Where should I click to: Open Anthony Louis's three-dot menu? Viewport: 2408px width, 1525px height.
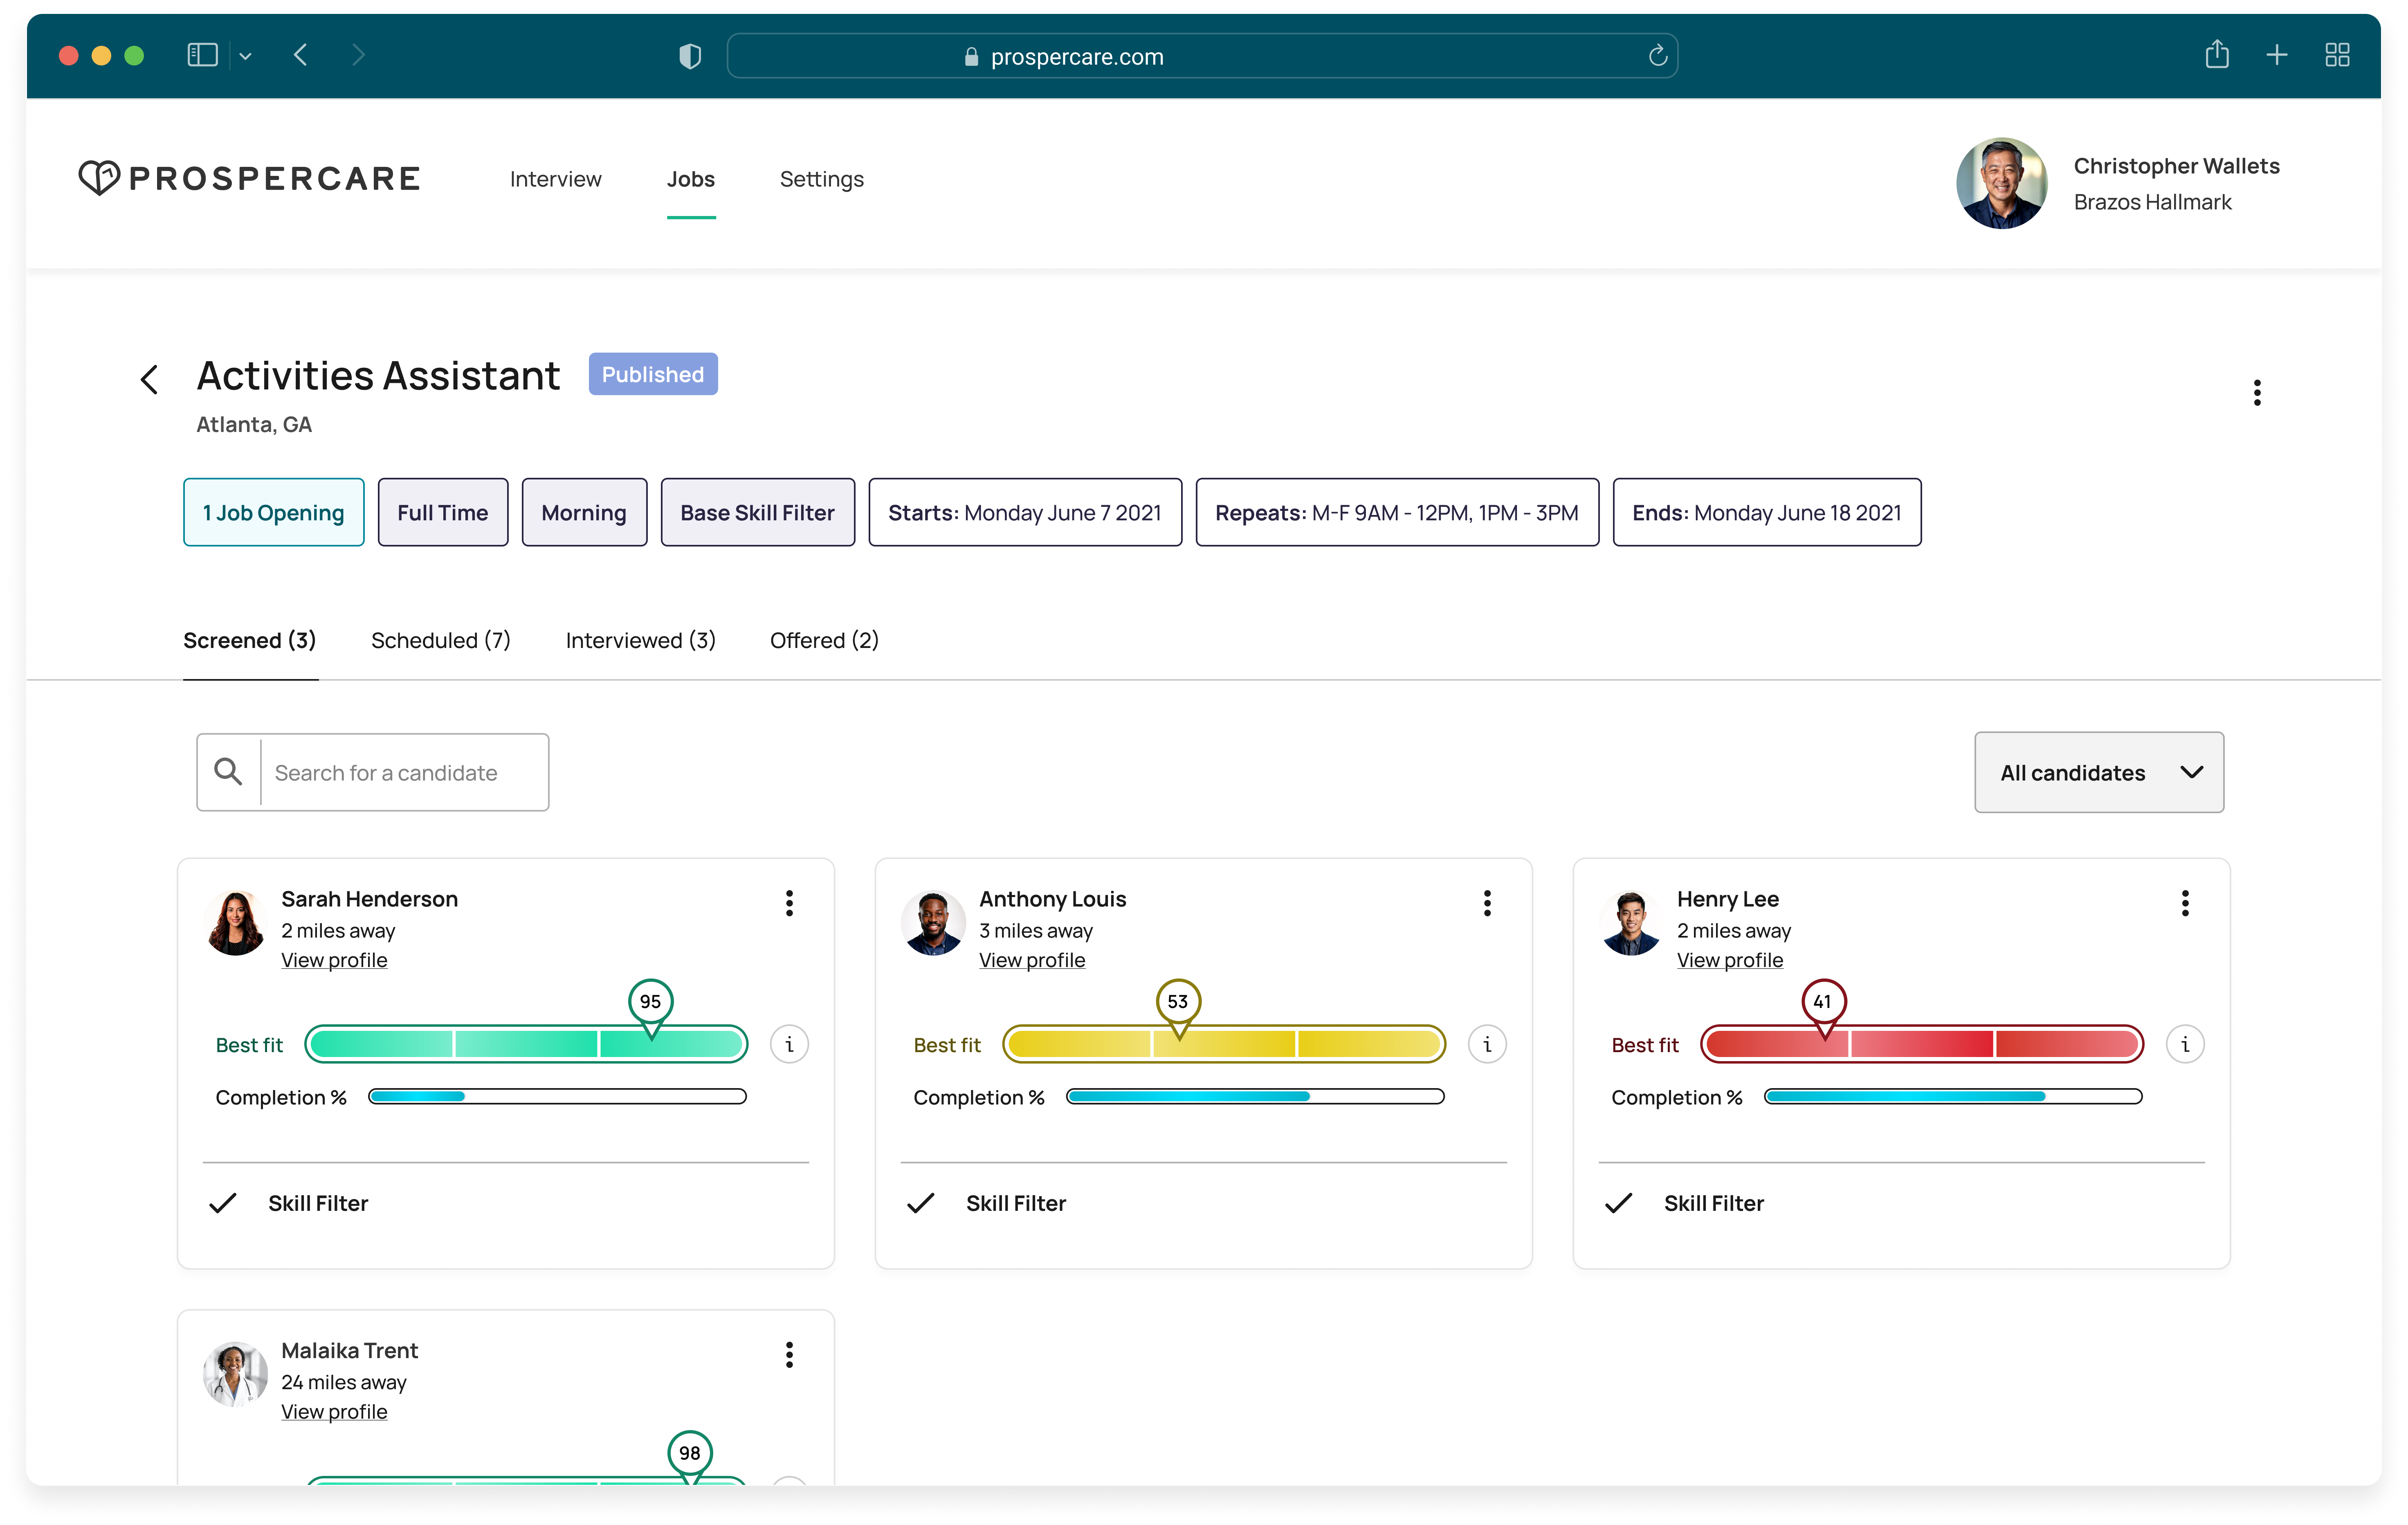(x=1486, y=903)
